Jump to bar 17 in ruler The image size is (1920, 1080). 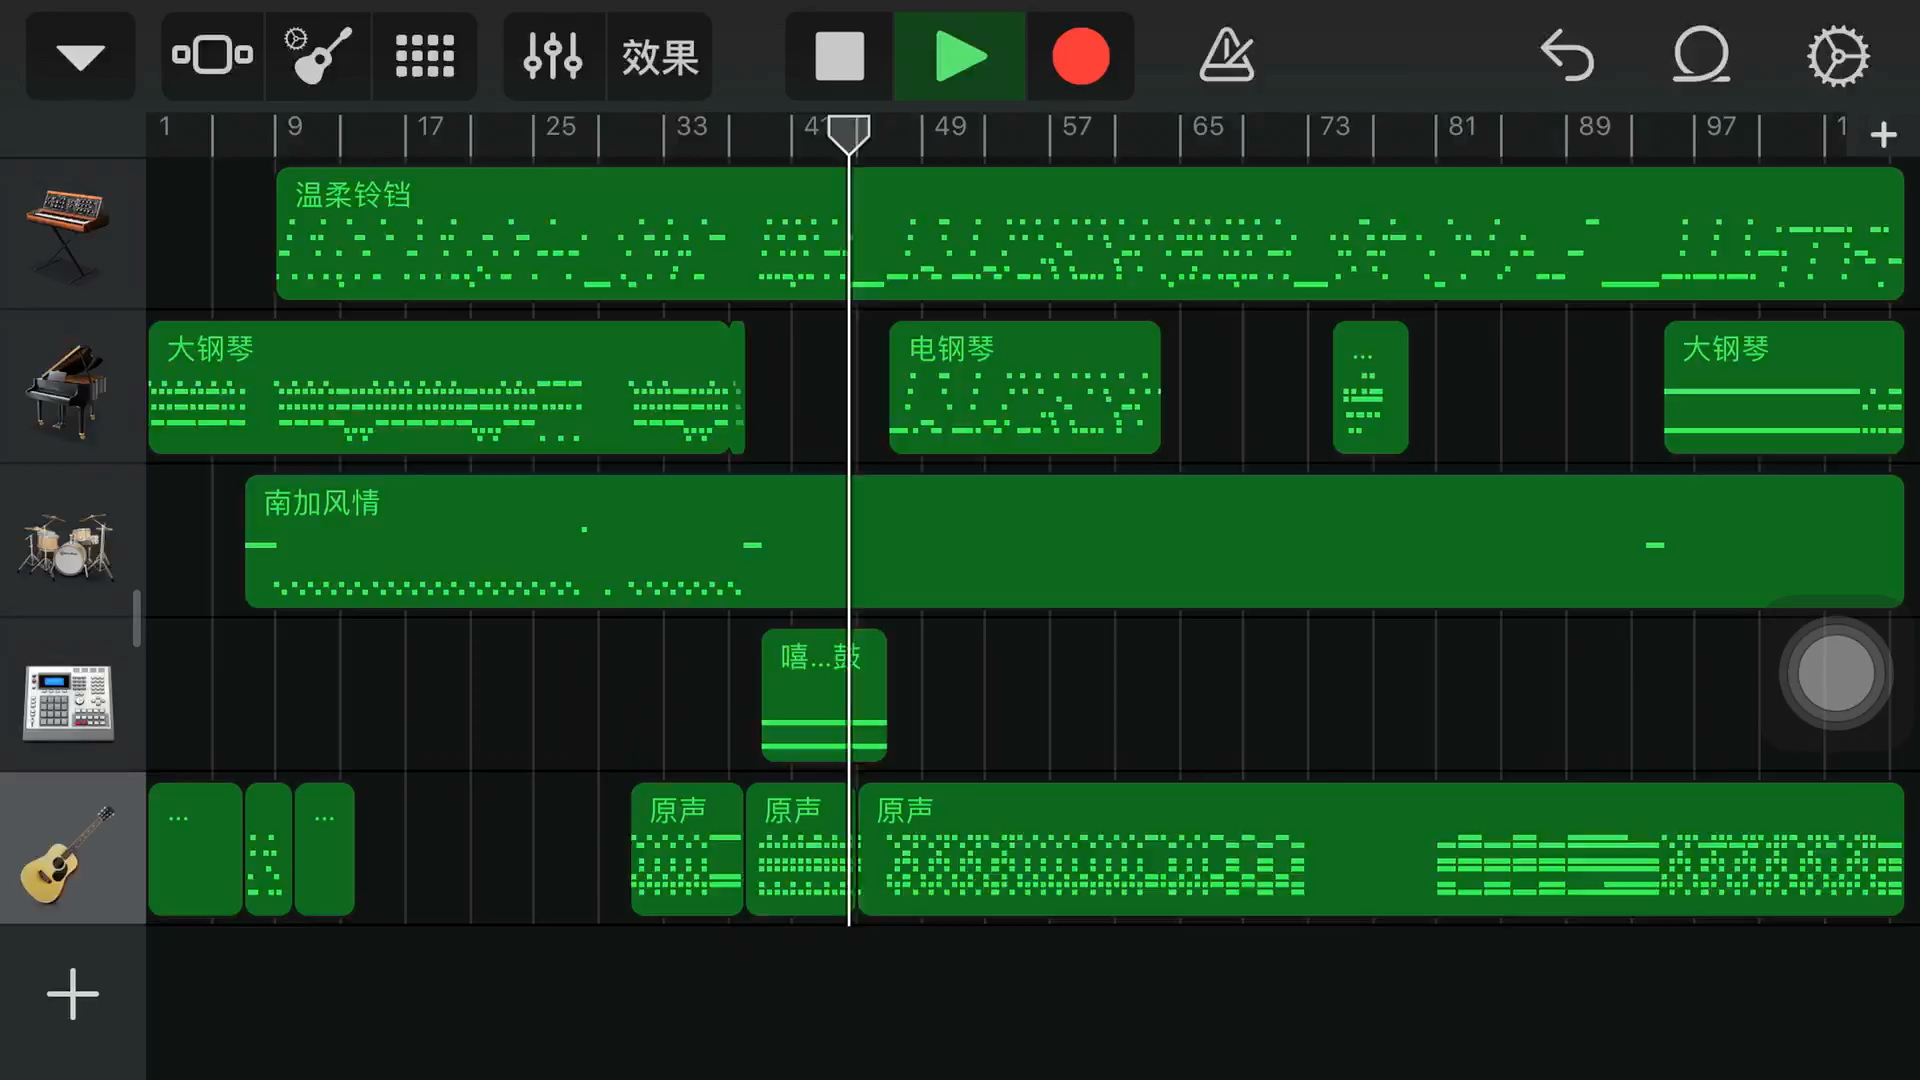pyautogui.click(x=430, y=127)
